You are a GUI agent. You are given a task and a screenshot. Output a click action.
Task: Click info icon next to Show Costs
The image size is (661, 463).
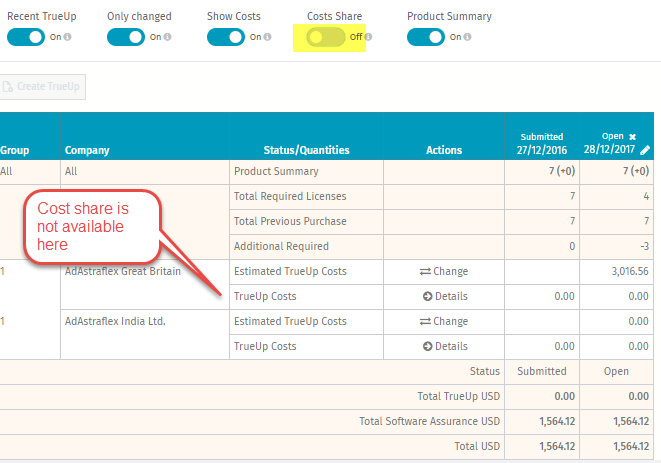click(267, 37)
